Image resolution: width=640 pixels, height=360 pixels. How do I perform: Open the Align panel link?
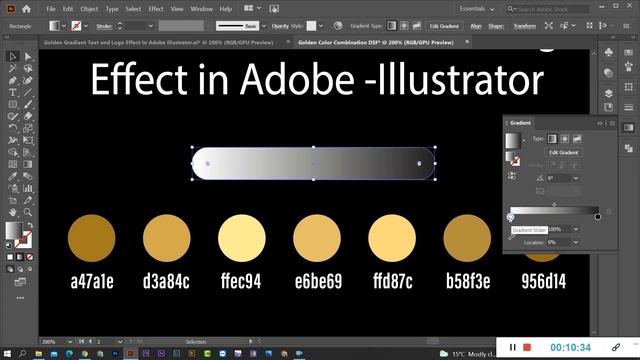[x=476, y=26]
